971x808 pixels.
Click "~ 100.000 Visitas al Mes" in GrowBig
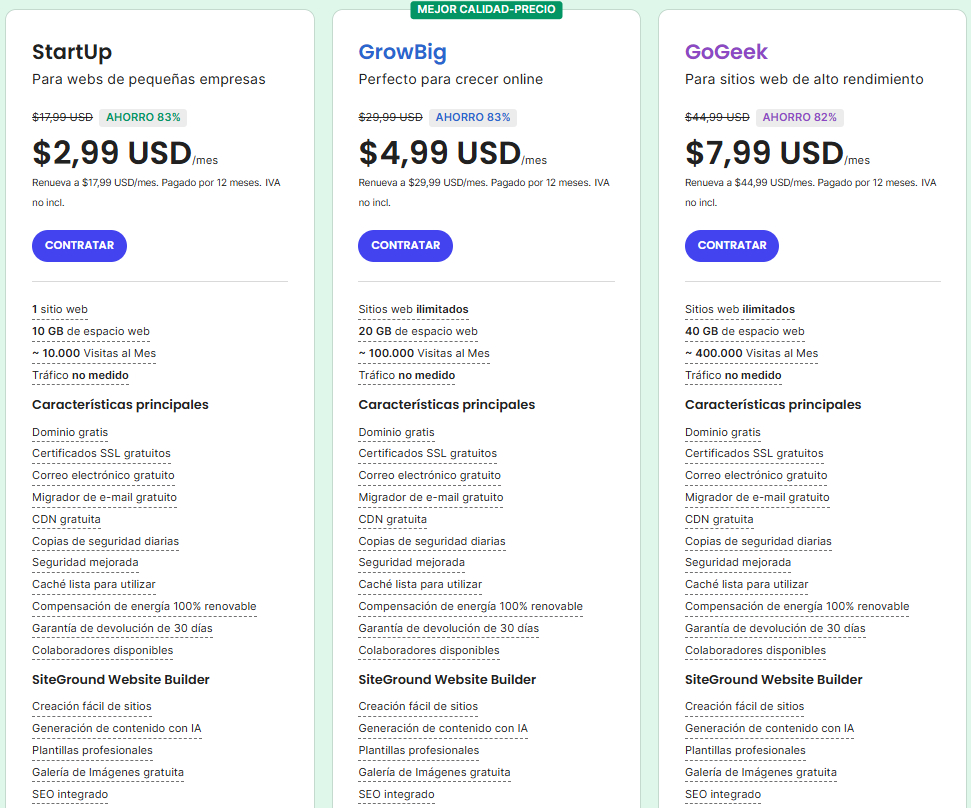[424, 353]
